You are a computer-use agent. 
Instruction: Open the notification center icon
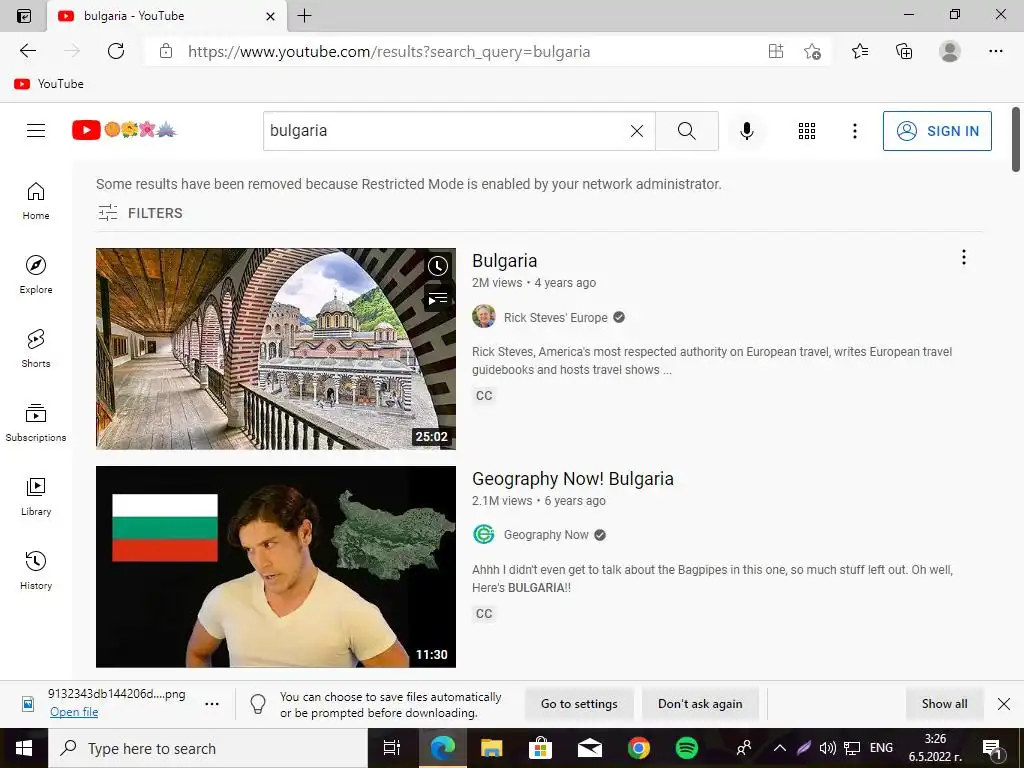992,748
